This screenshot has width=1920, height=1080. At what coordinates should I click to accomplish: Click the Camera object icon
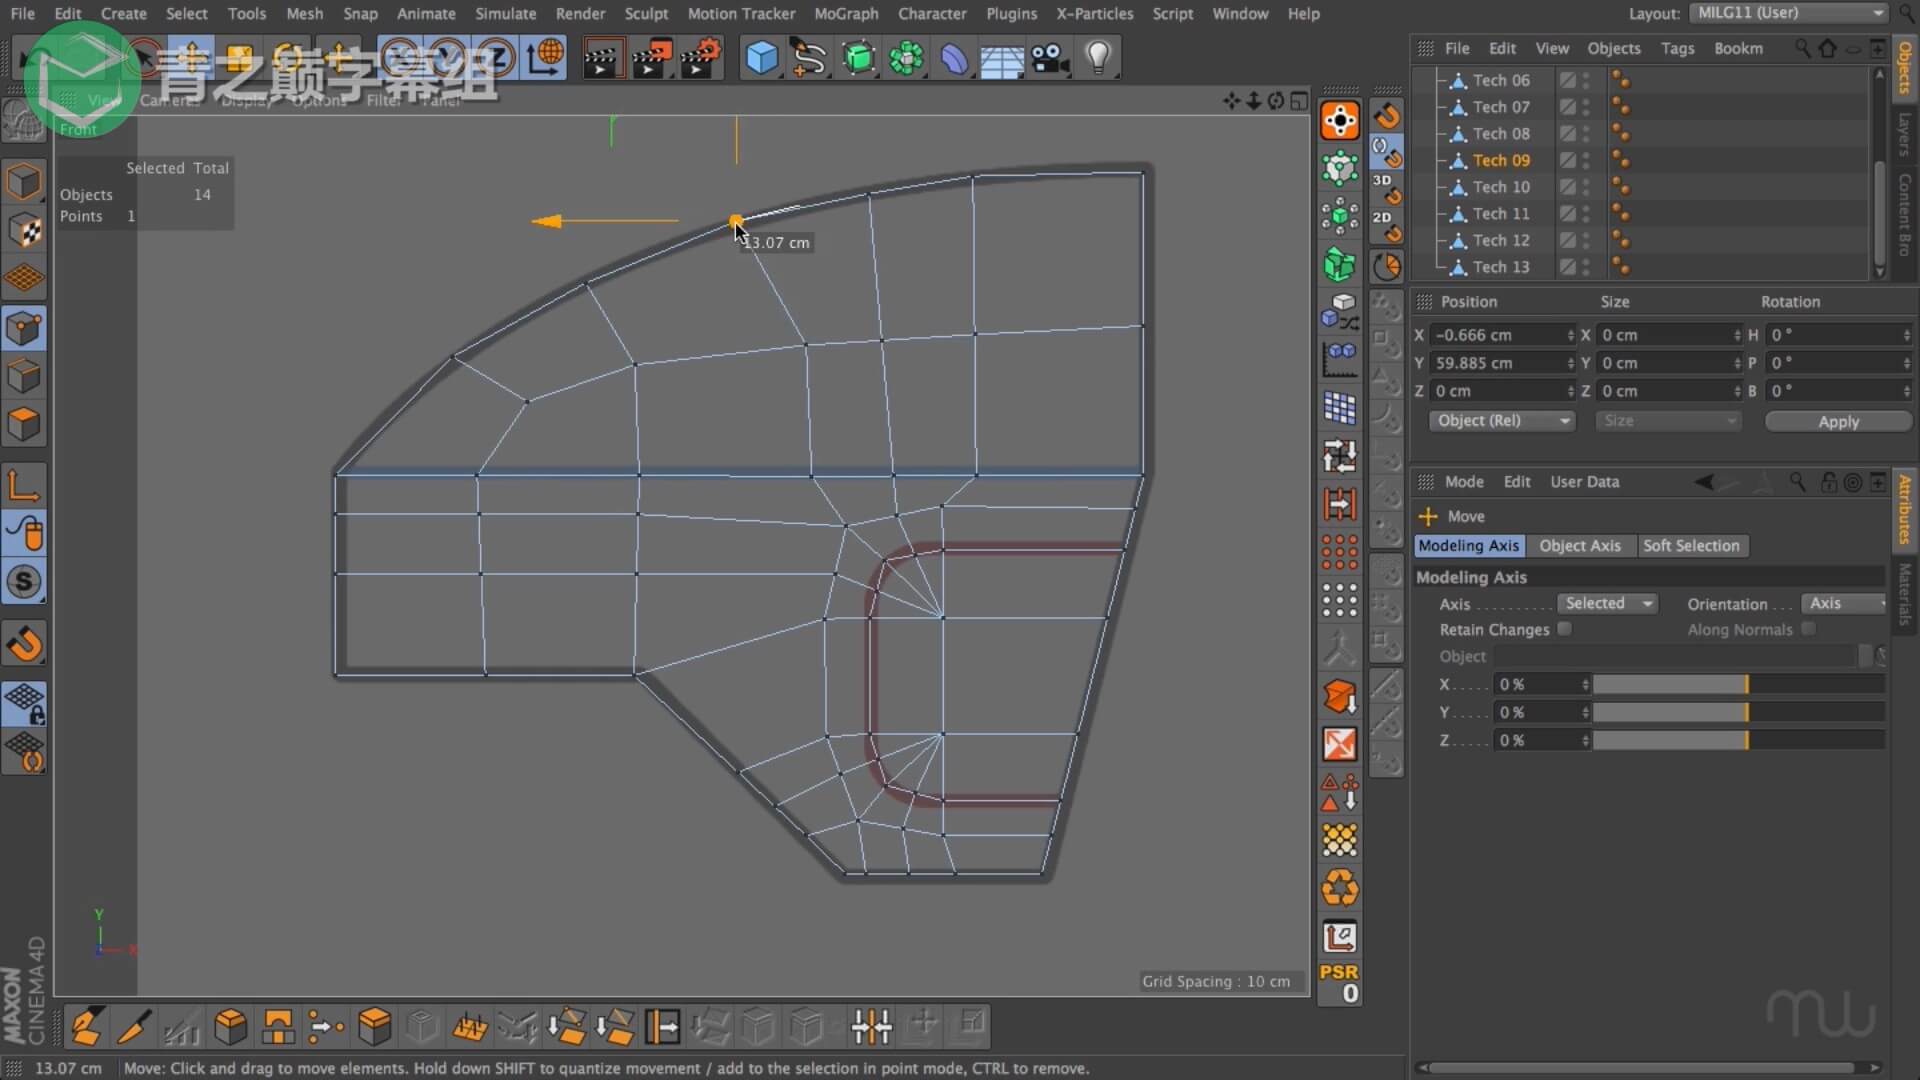coord(1050,58)
